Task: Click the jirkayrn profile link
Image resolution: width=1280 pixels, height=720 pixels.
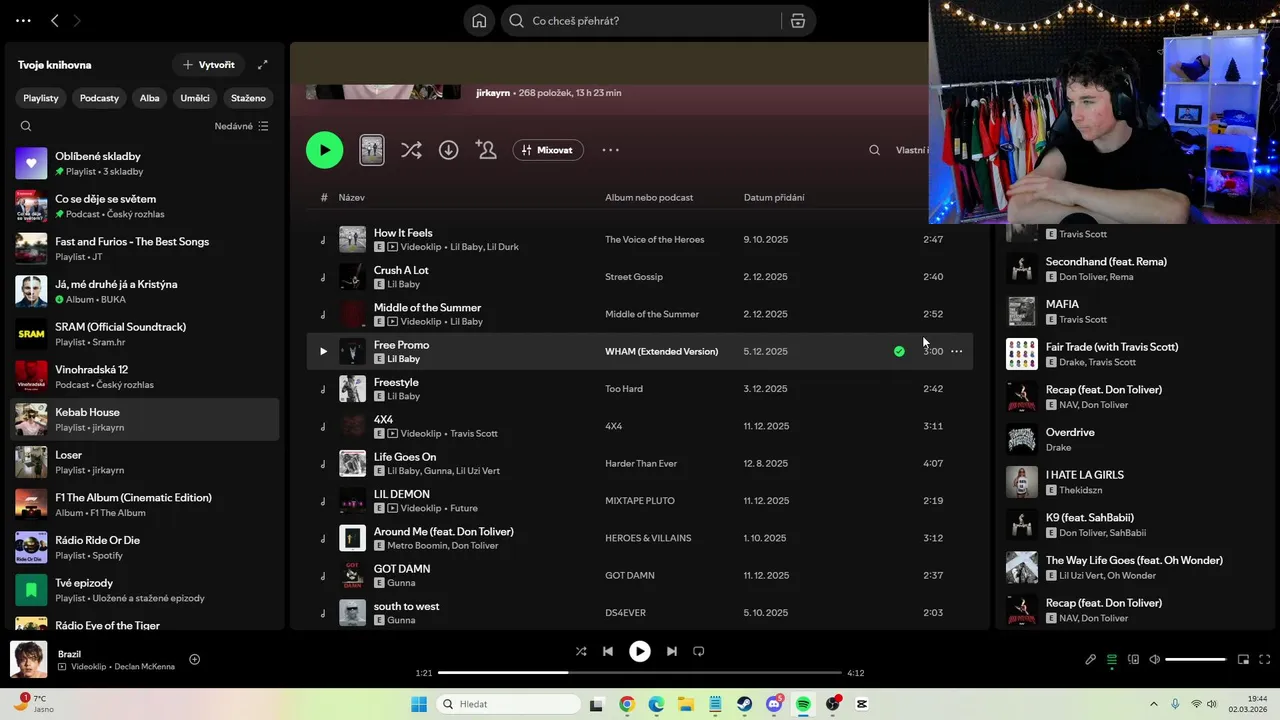Action: click(494, 93)
